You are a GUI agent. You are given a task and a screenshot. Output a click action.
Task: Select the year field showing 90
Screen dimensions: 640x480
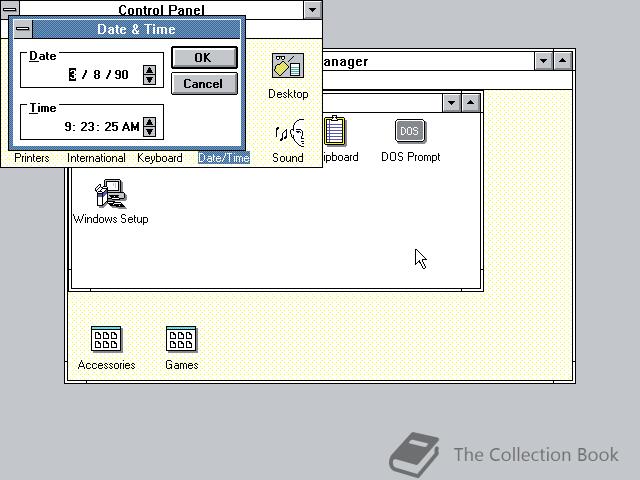click(x=121, y=75)
